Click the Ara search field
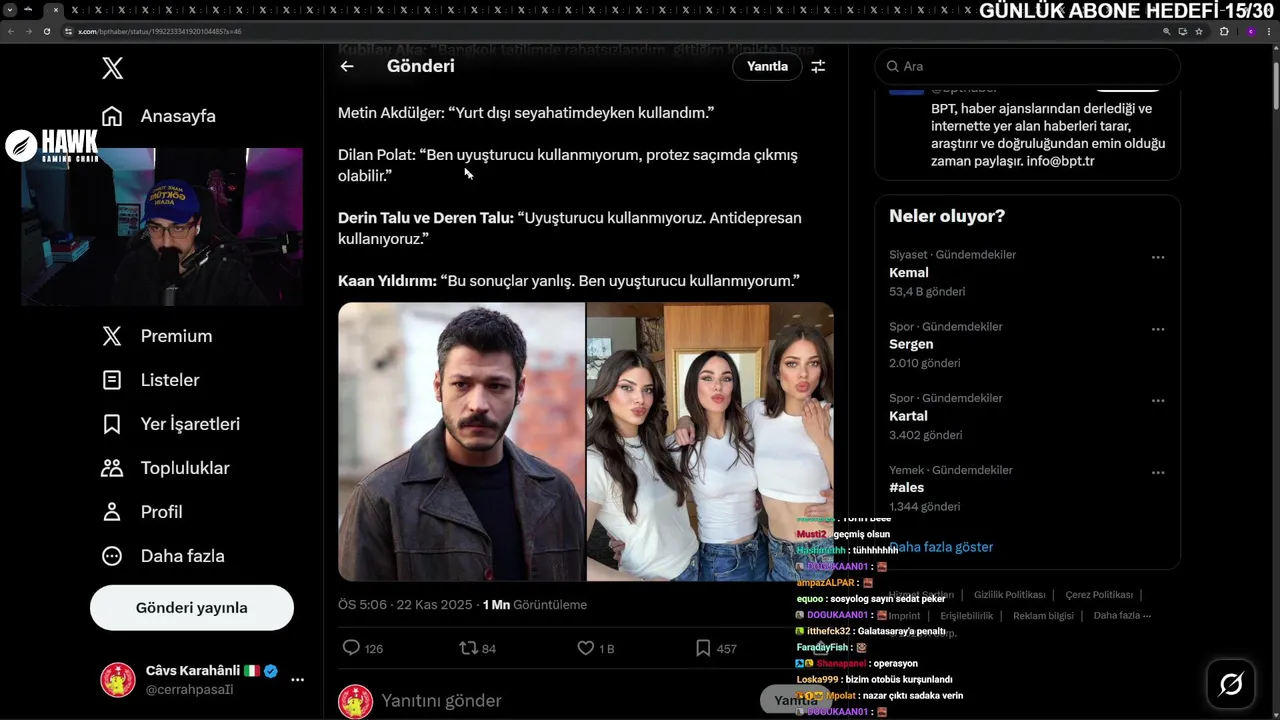The width and height of the screenshot is (1280, 720). [x=1028, y=66]
